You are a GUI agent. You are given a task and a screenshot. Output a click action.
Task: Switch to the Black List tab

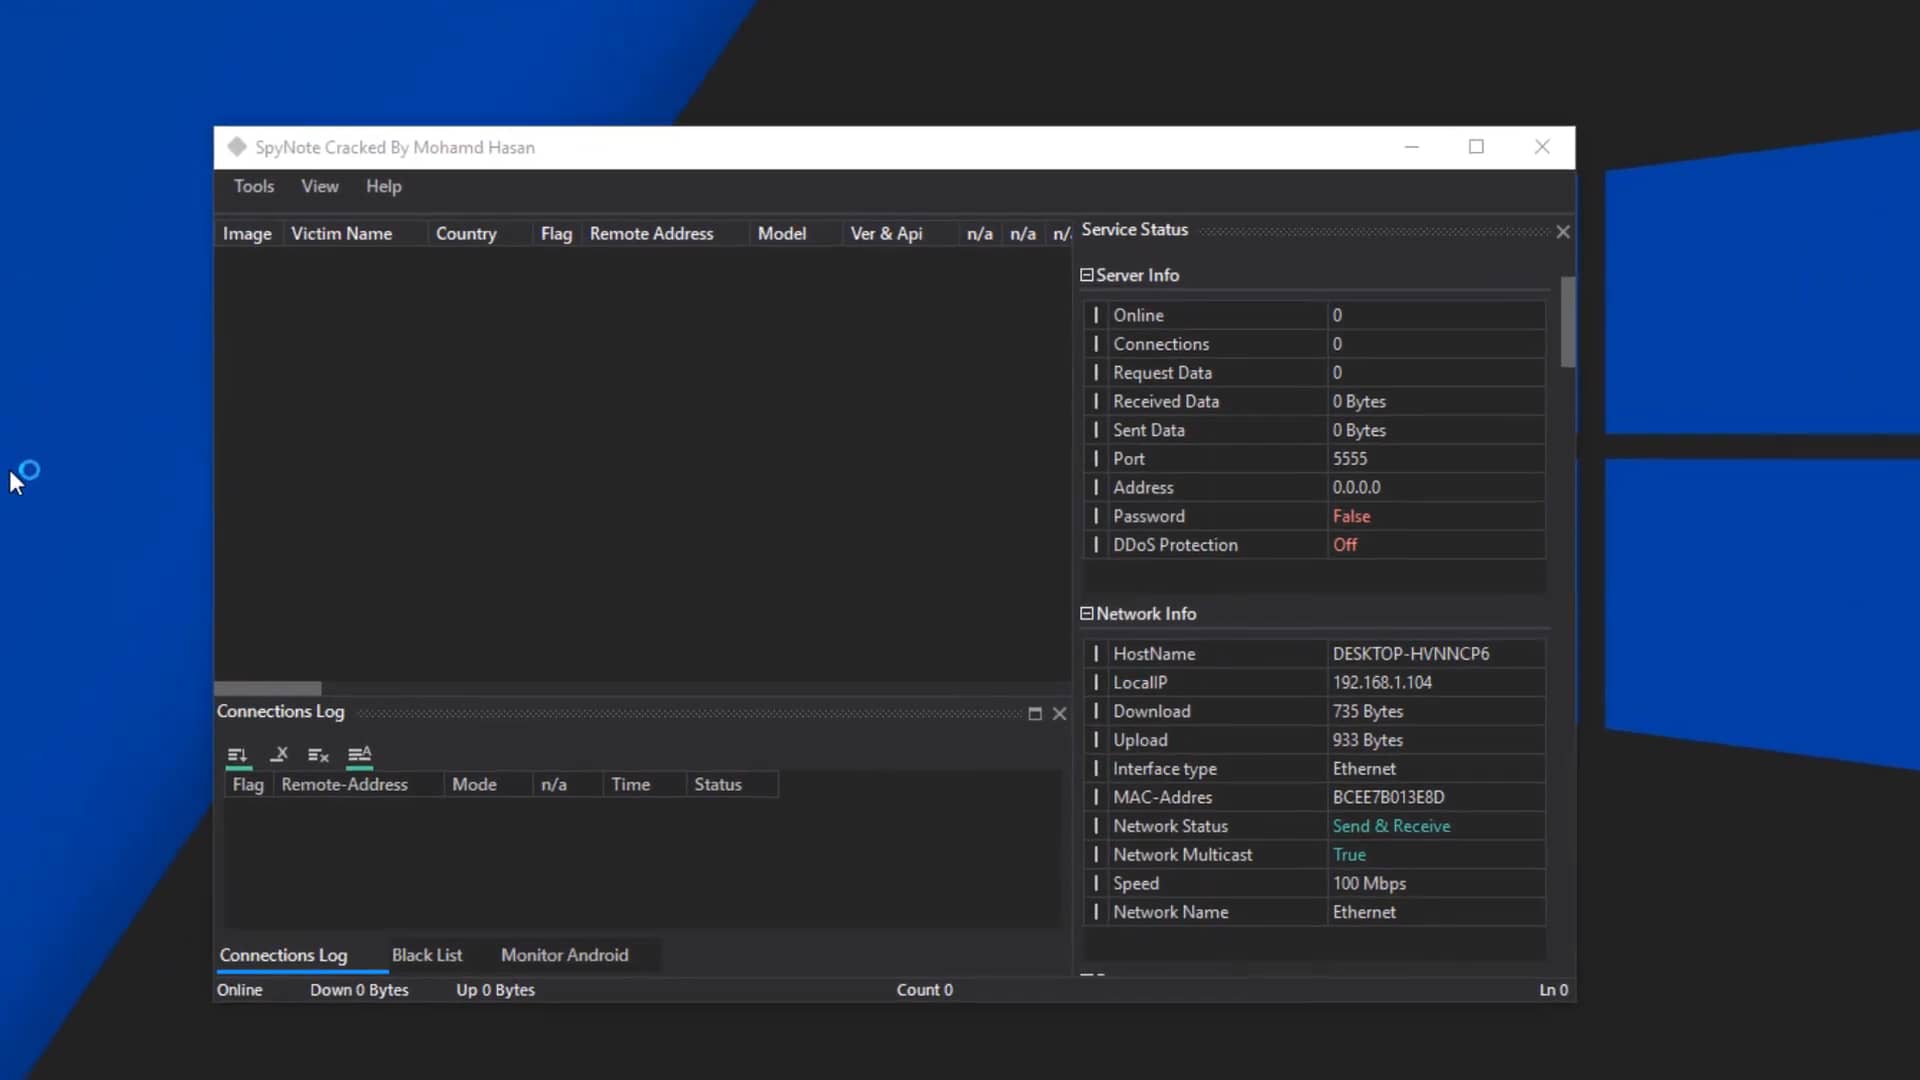(427, 955)
